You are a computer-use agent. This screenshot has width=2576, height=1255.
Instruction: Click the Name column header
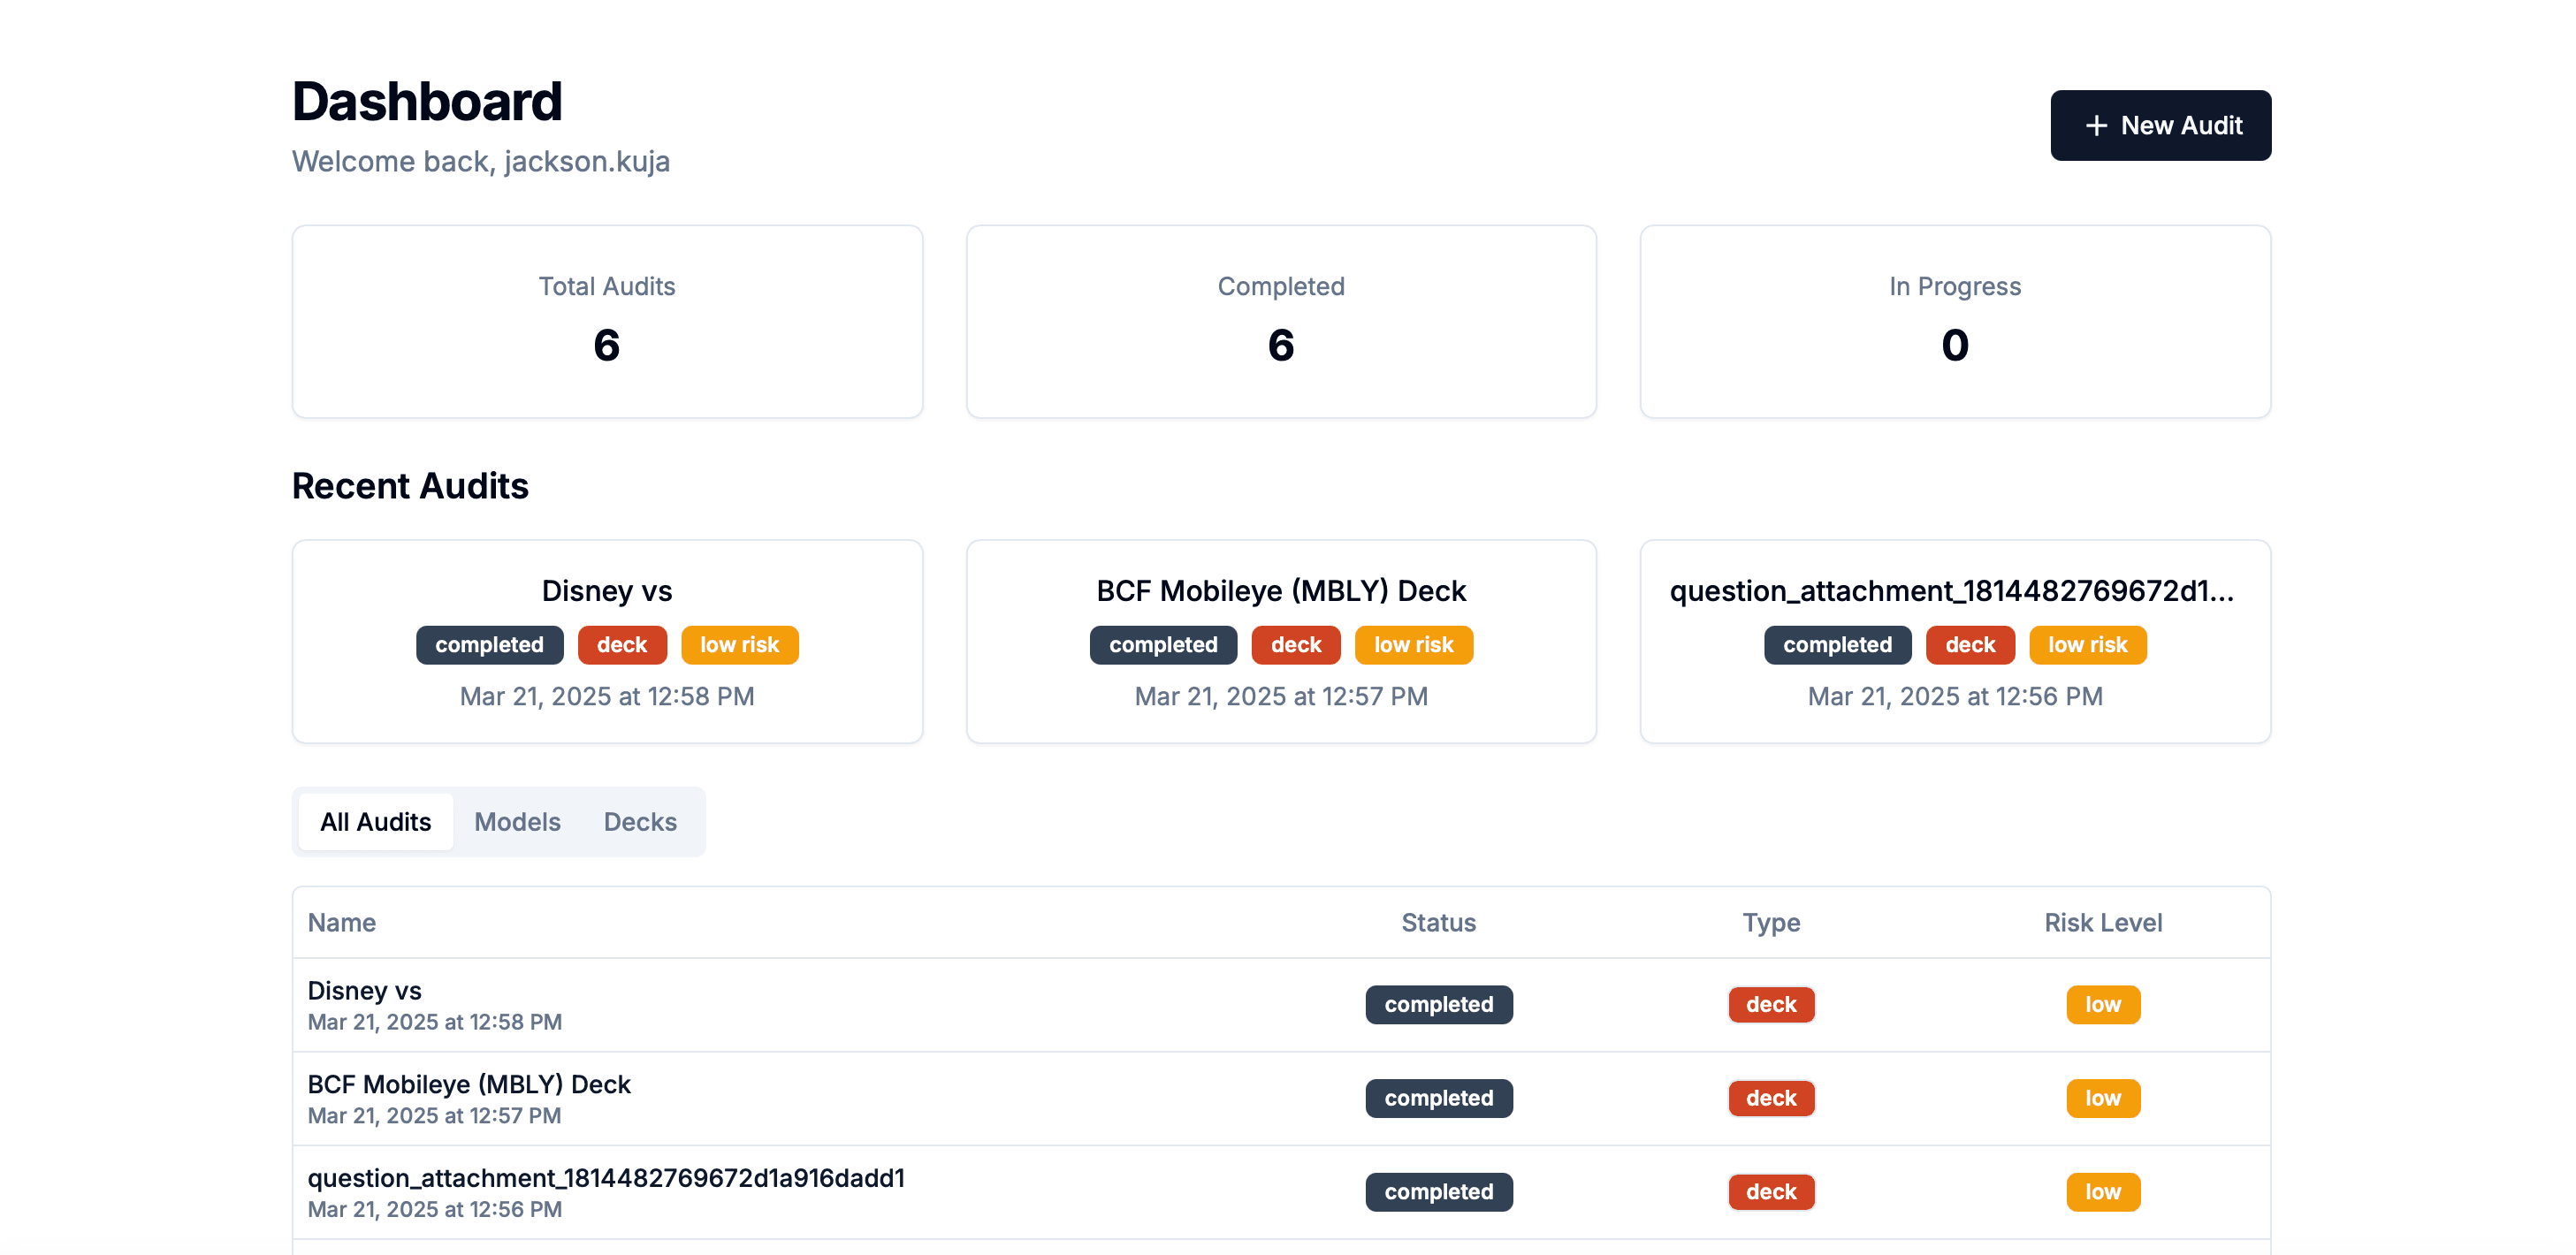341,923
